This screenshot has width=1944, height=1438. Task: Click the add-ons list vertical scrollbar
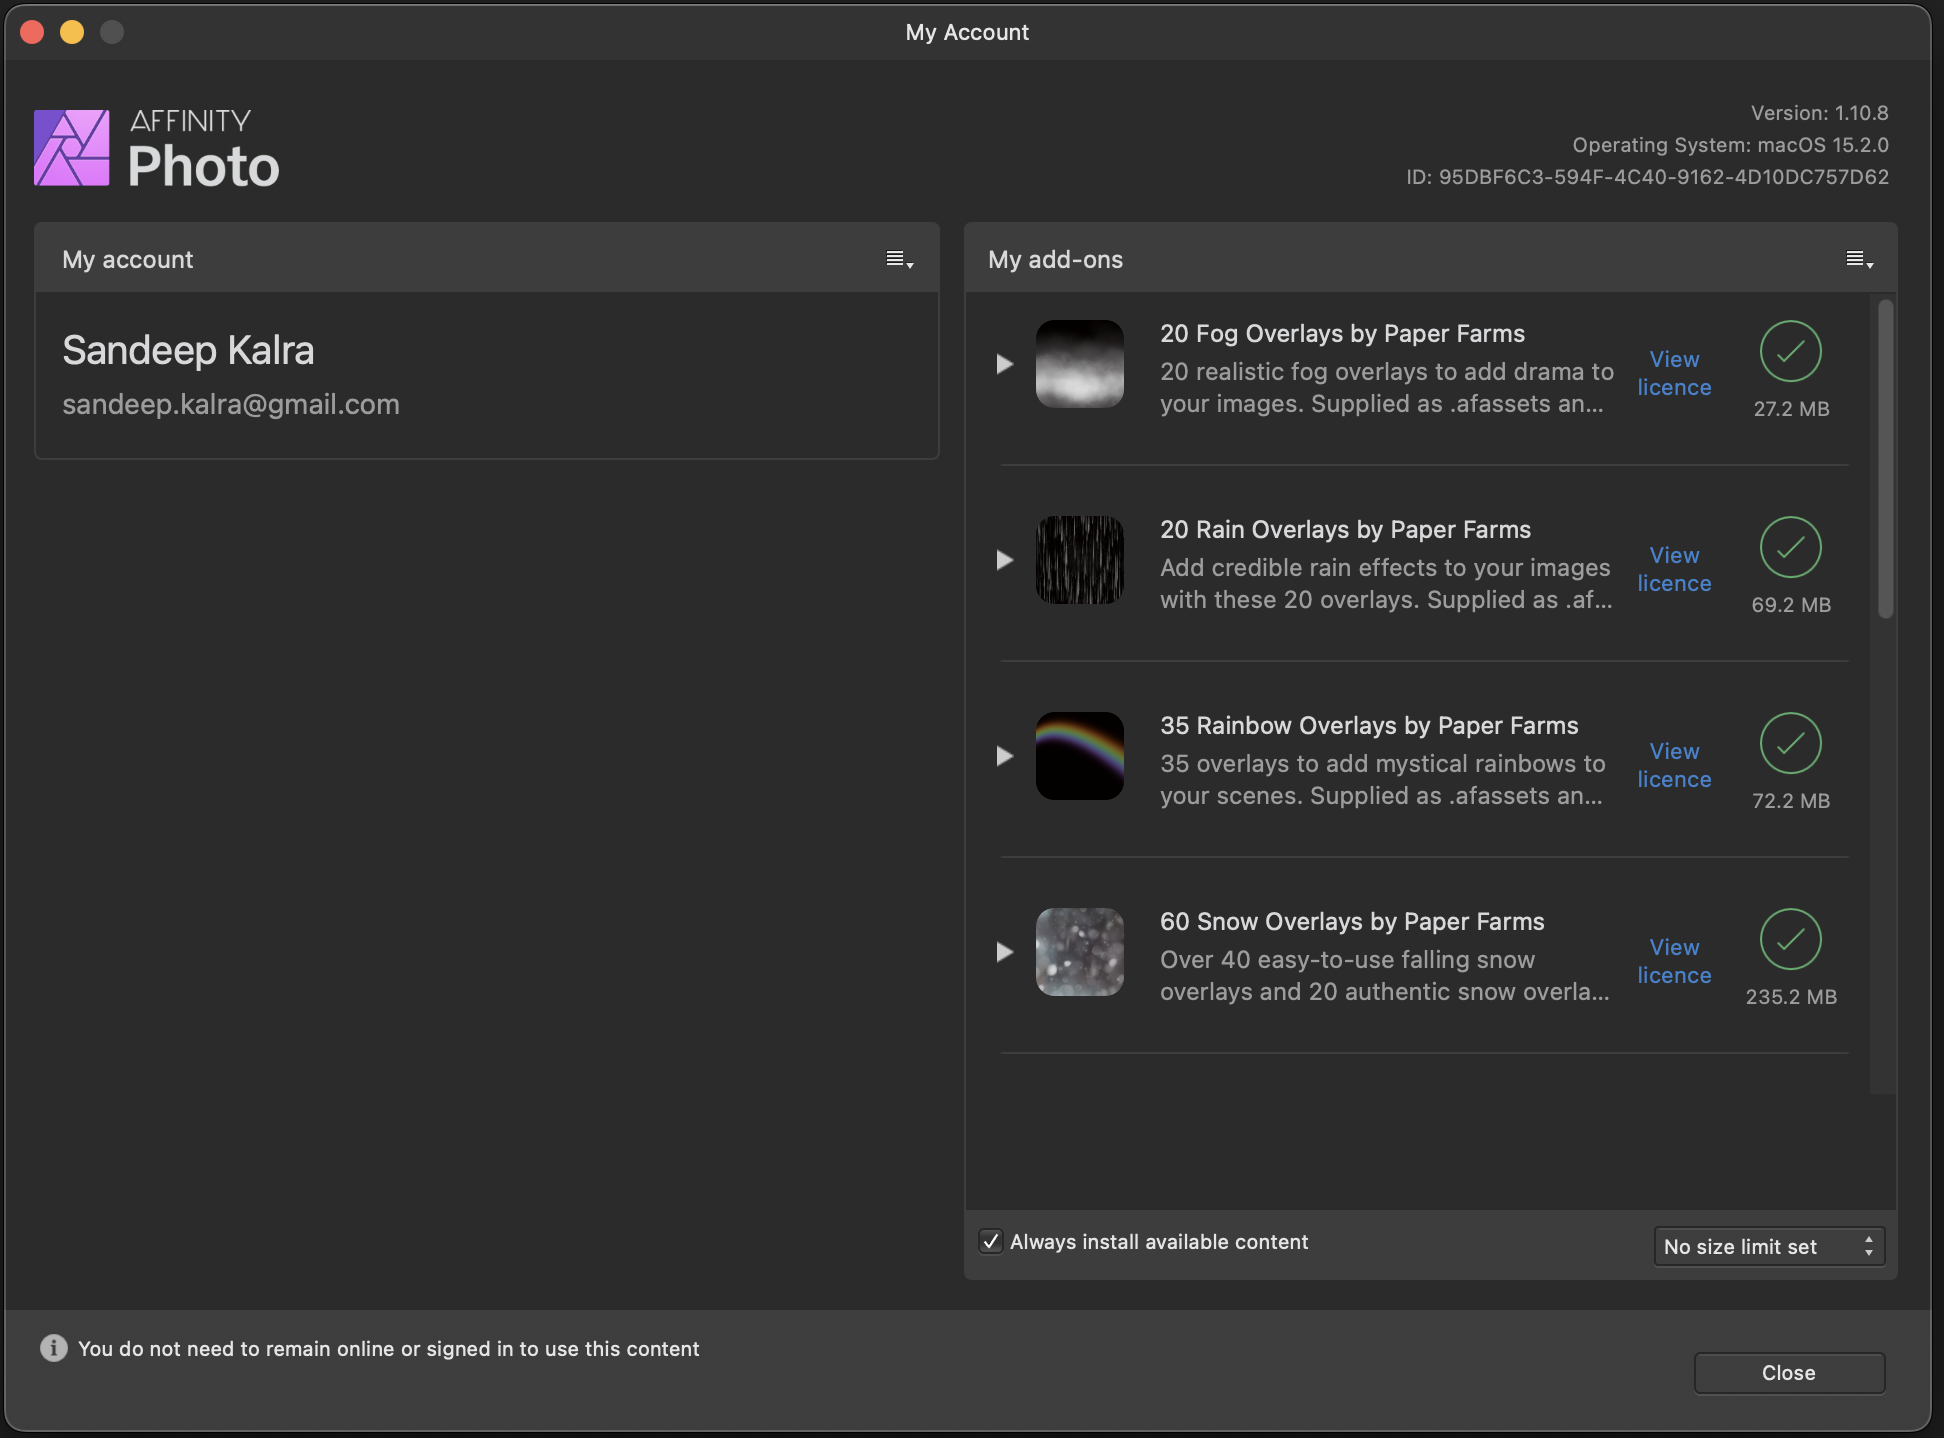1885,460
